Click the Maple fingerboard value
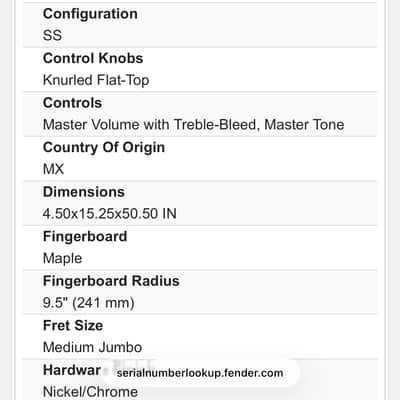400x400 pixels. [62, 259]
